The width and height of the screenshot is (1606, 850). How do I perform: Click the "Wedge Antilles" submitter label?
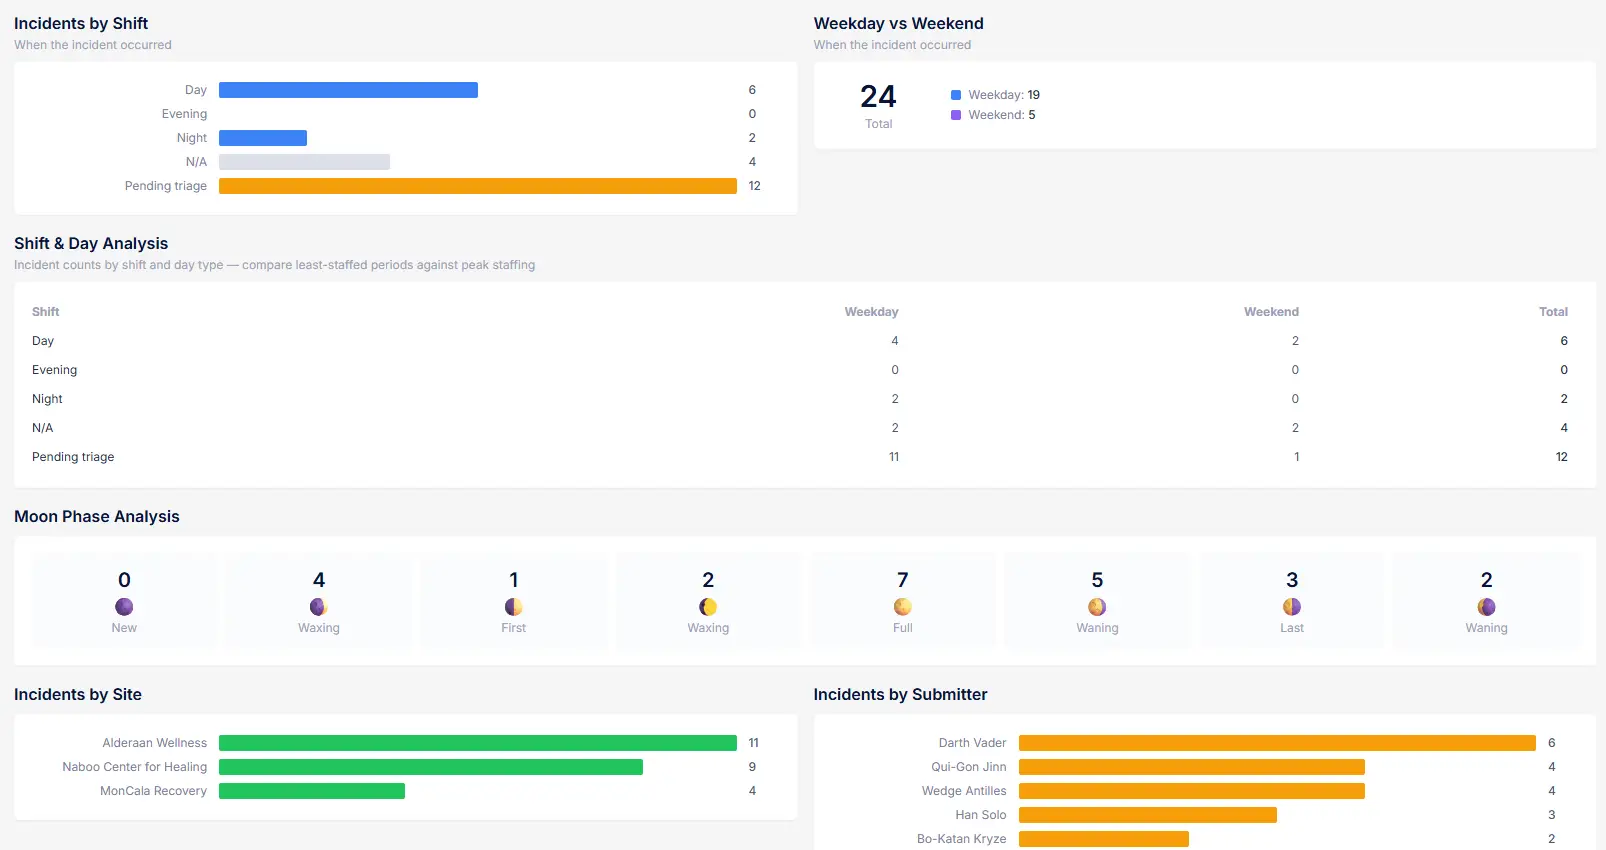point(964,791)
